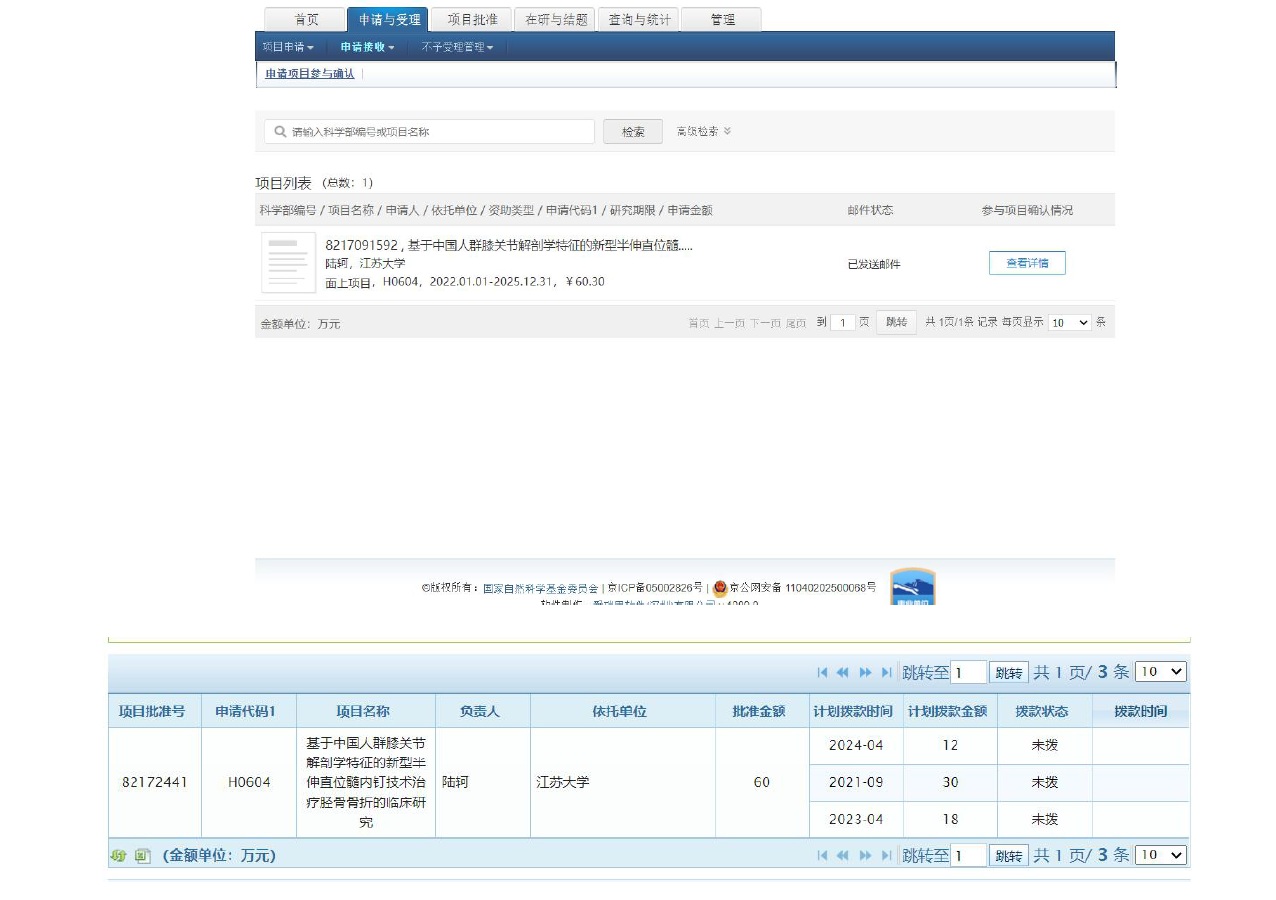The image size is (1276, 900).
Task: Go to next page in the bottom pagination bar
Action: 865,856
